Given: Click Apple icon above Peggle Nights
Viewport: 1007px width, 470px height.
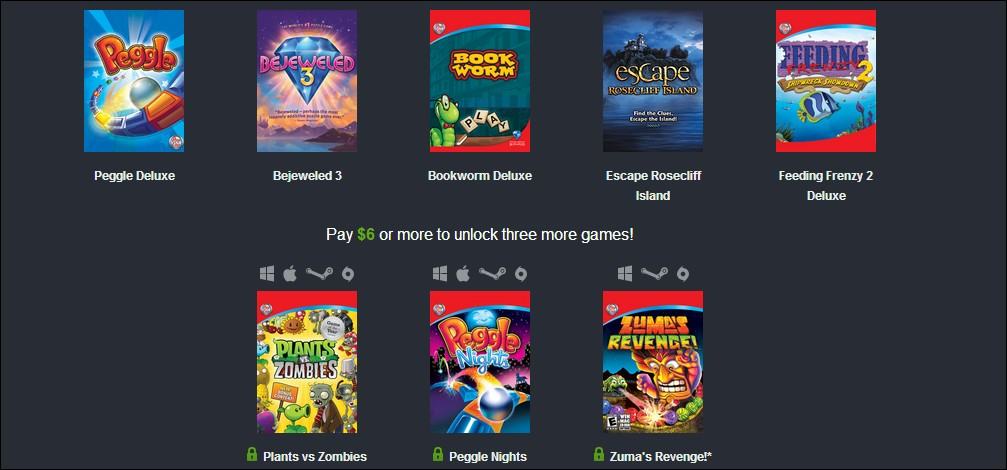Looking at the screenshot, I should [463, 274].
